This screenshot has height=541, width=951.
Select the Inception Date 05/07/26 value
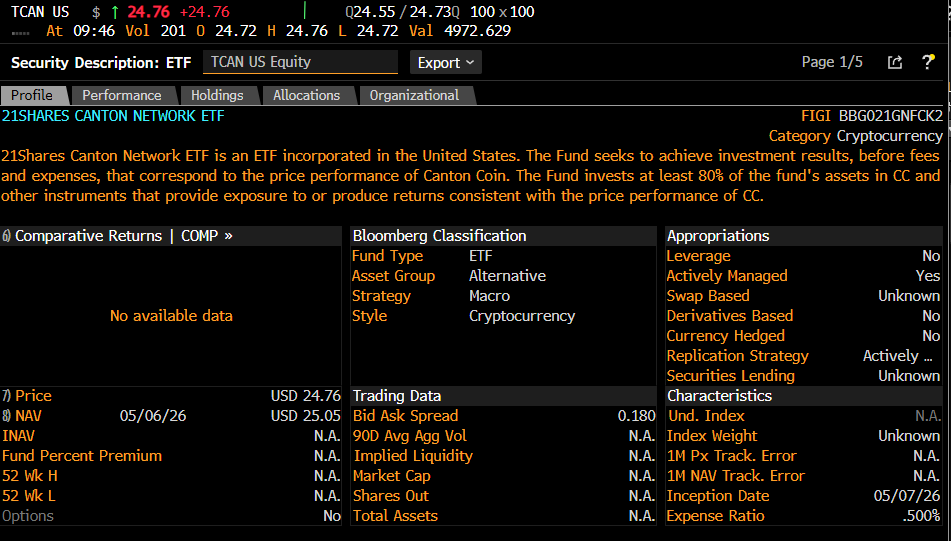[907, 496]
